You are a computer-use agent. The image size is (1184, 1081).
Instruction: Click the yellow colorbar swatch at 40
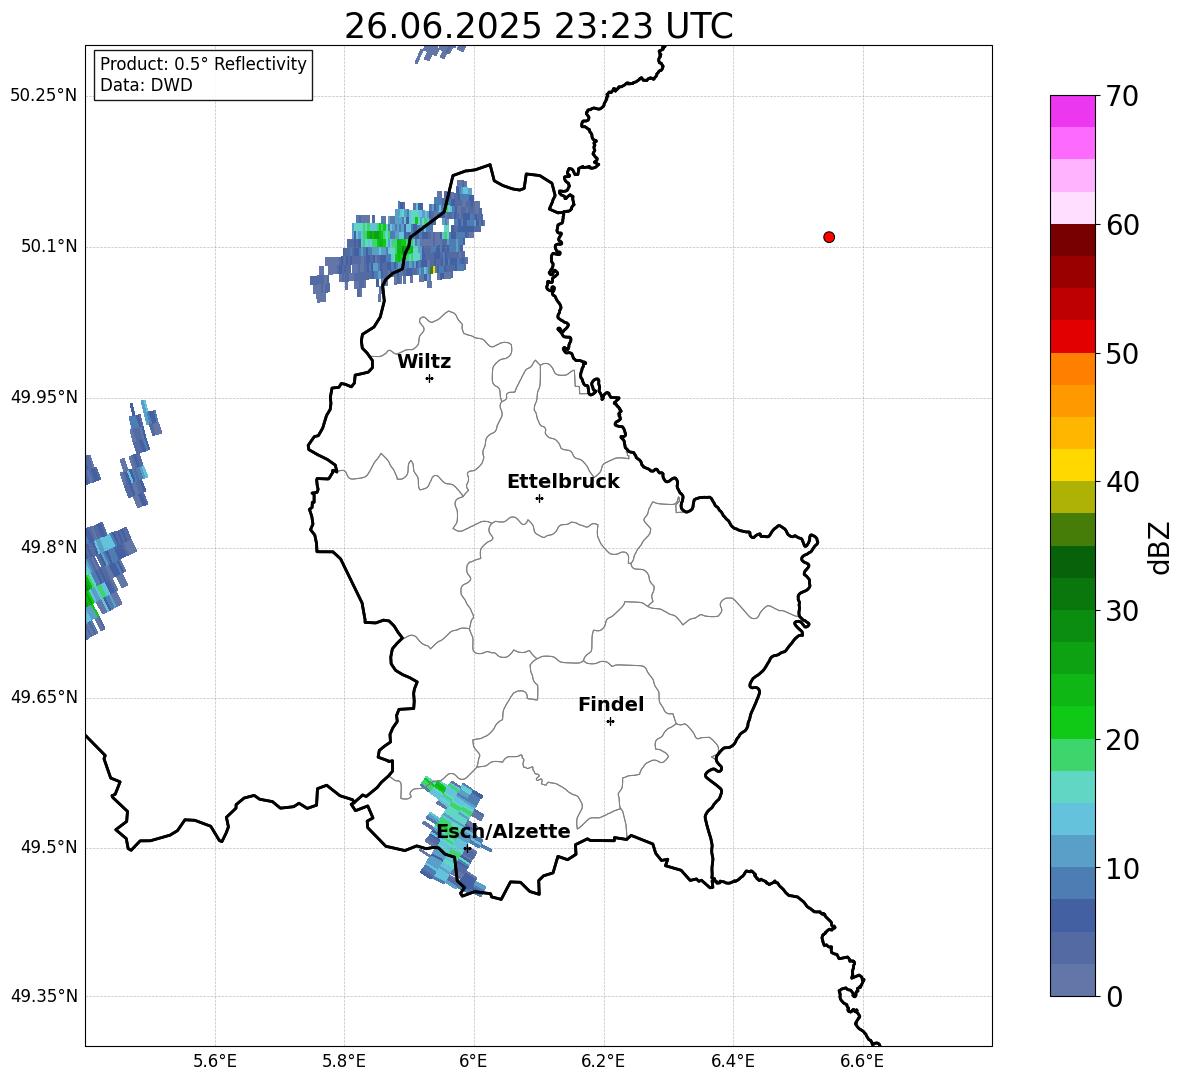tap(1073, 465)
